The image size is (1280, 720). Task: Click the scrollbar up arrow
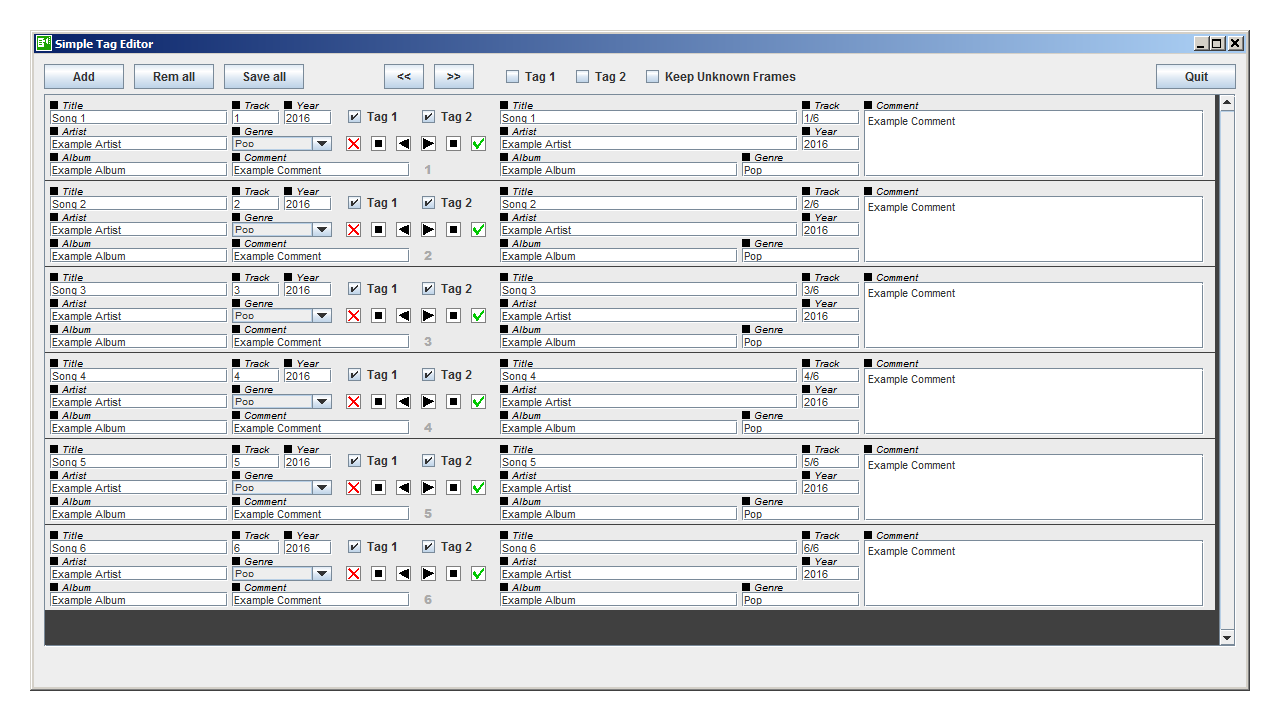pyautogui.click(x=1227, y=103)
